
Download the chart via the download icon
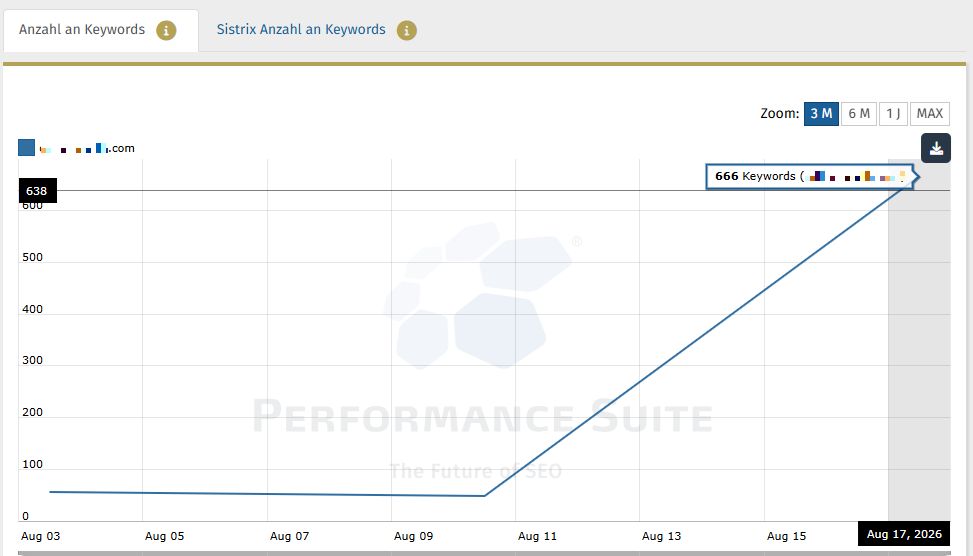pyautogui.click(x=936, y=148)
